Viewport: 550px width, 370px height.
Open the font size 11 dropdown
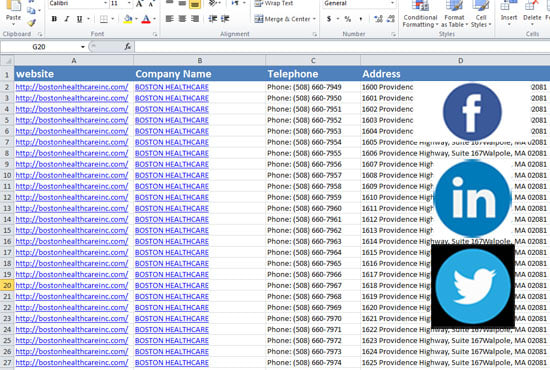point(129,4)
